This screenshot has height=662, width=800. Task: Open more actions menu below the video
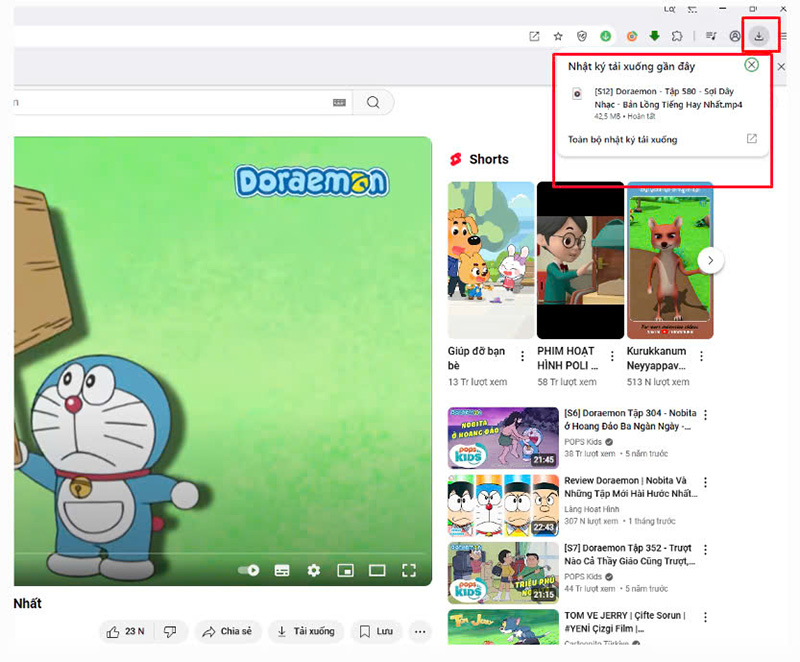tap(421, 631)
